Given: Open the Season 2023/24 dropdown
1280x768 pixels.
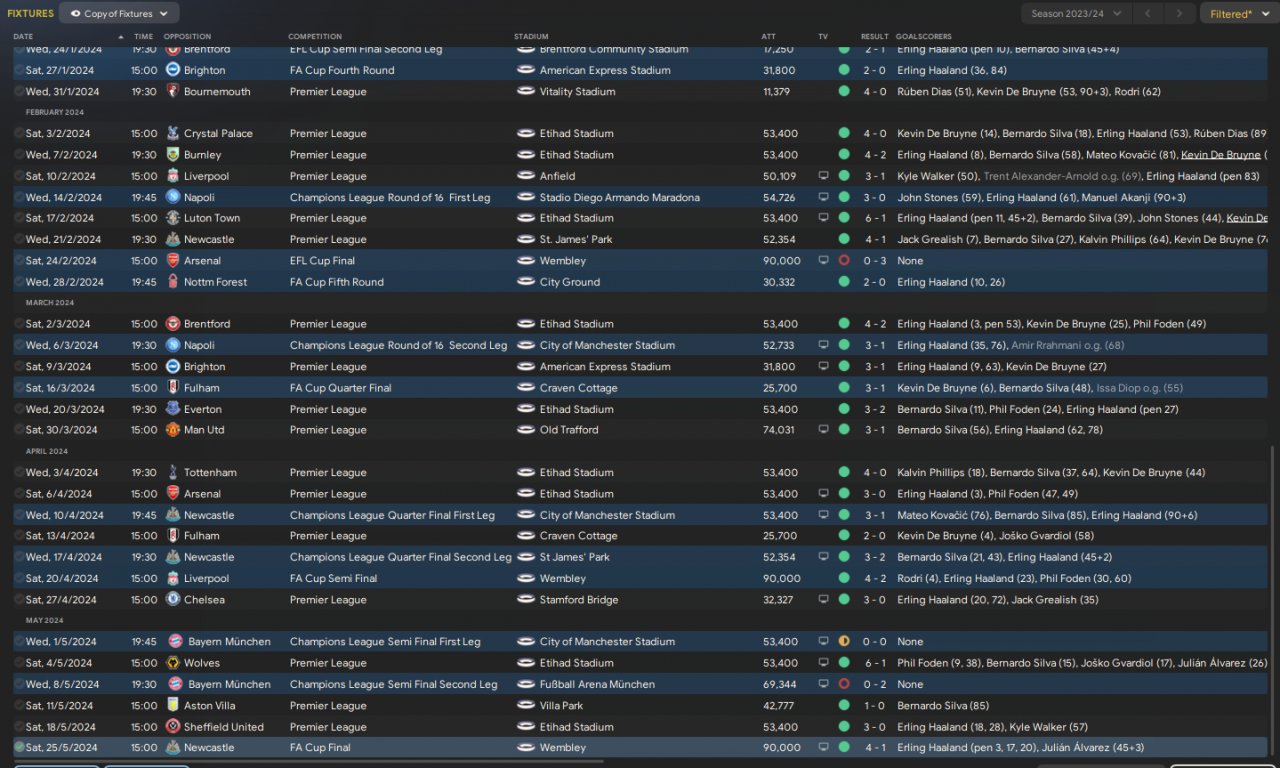Looking at the screenshot, I should [1076, 13].
